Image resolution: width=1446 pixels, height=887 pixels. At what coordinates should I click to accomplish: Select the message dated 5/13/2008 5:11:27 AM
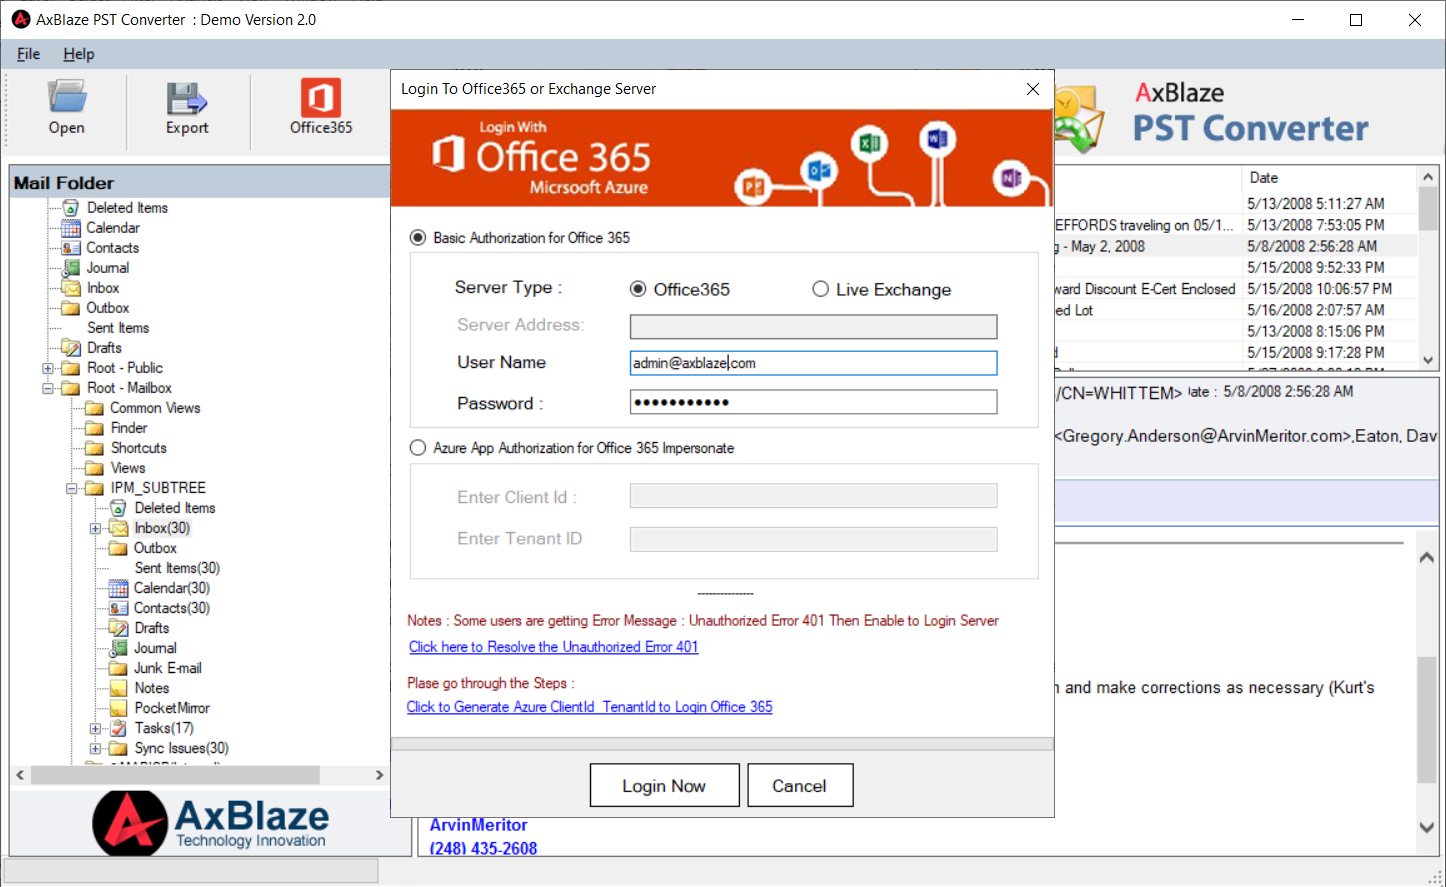[1315, 204]
